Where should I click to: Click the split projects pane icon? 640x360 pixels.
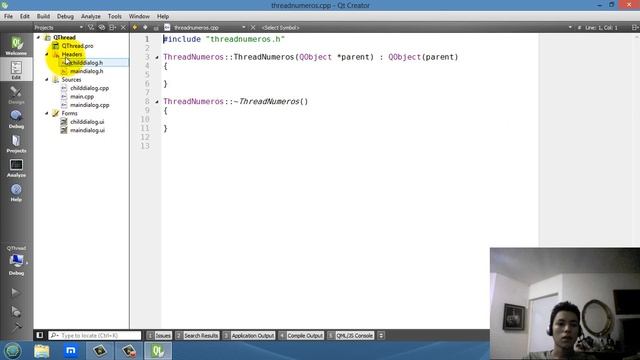click(113, 27)
